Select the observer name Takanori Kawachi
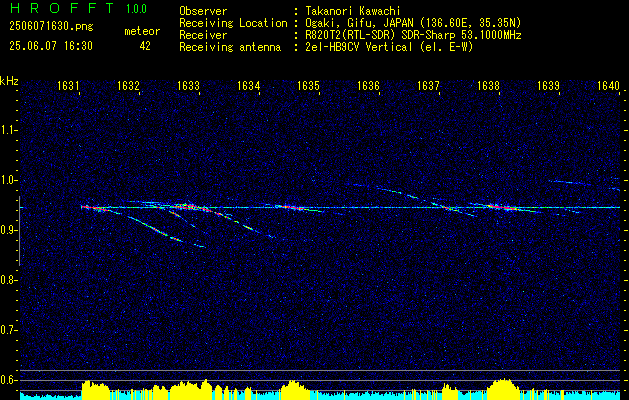The width and height of the screenshot is (629, 400). coord(352,11)
